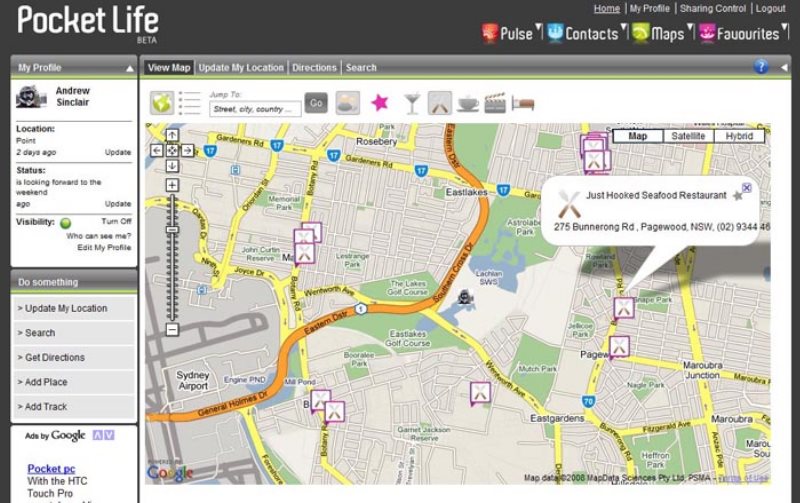The height and width of the screenshot is (503, 800).
Task: Pan map up with arrow button
Action: click(x=172, y=135)
